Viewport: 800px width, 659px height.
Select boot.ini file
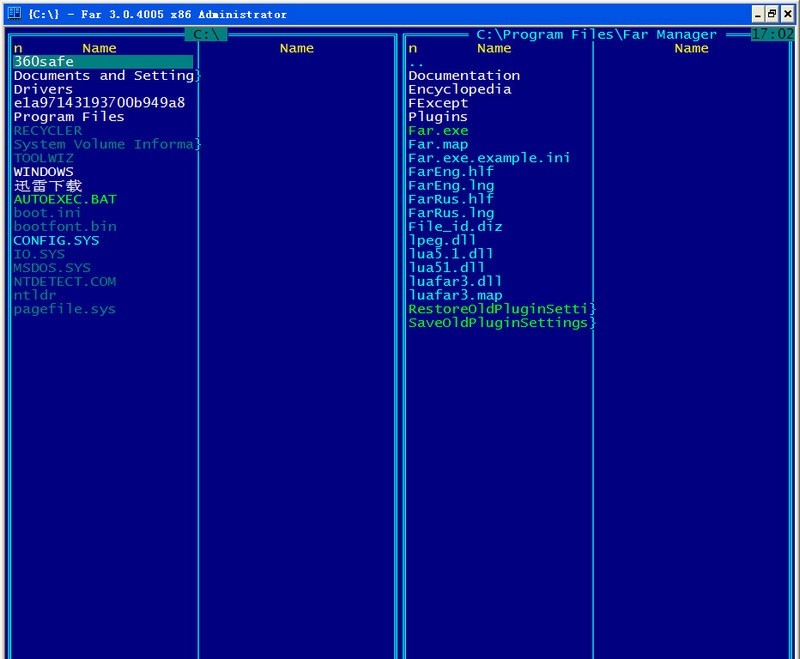[47, 213]
